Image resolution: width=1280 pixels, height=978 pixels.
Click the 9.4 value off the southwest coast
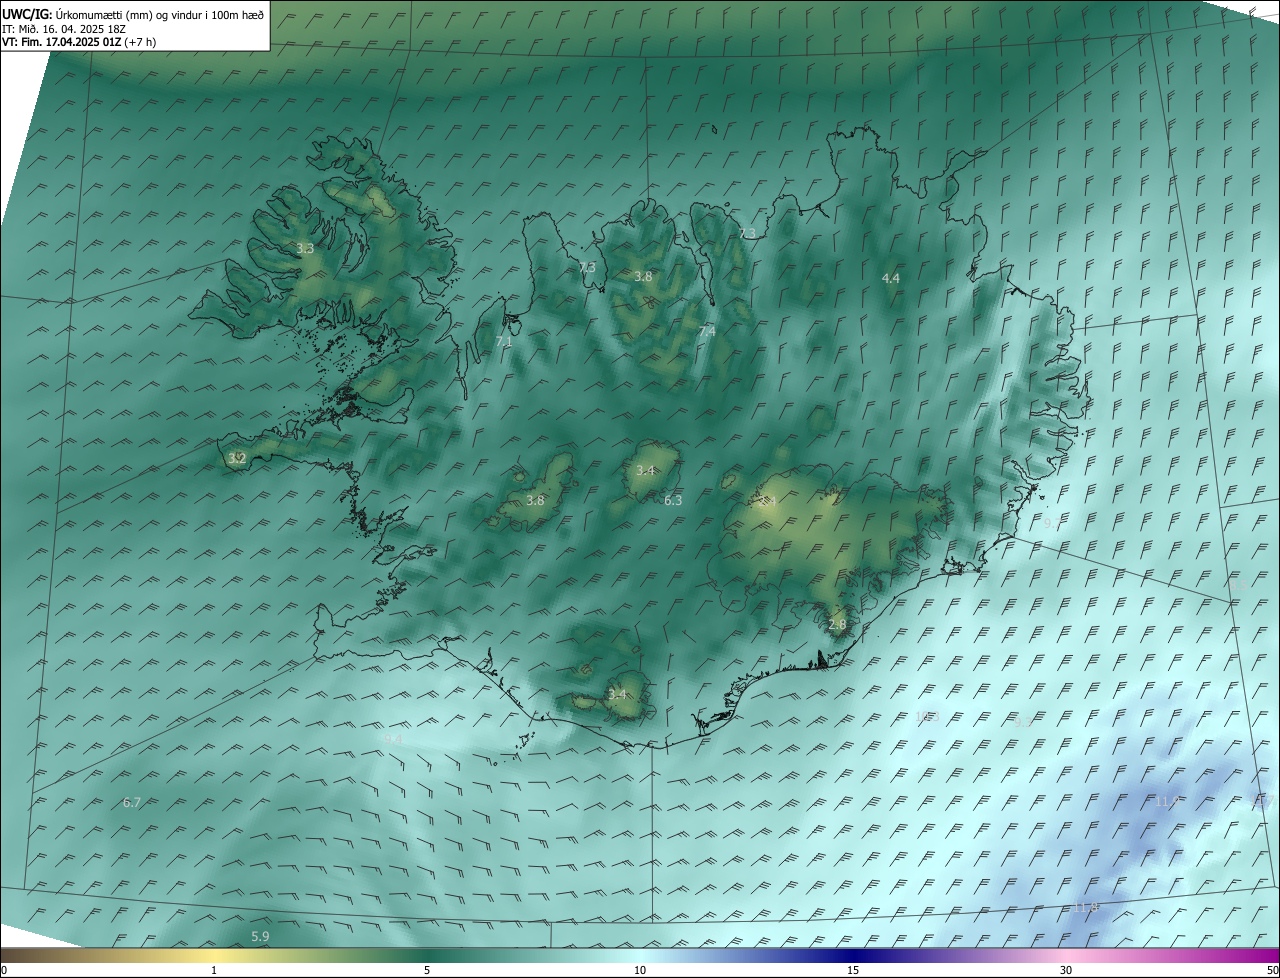393,739
